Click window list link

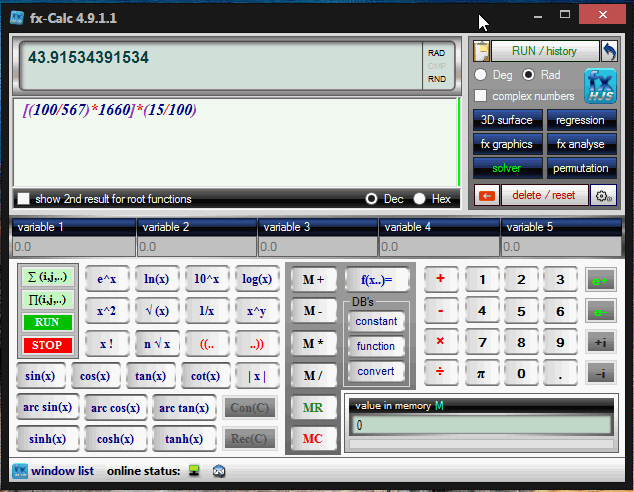coord(62,471)
